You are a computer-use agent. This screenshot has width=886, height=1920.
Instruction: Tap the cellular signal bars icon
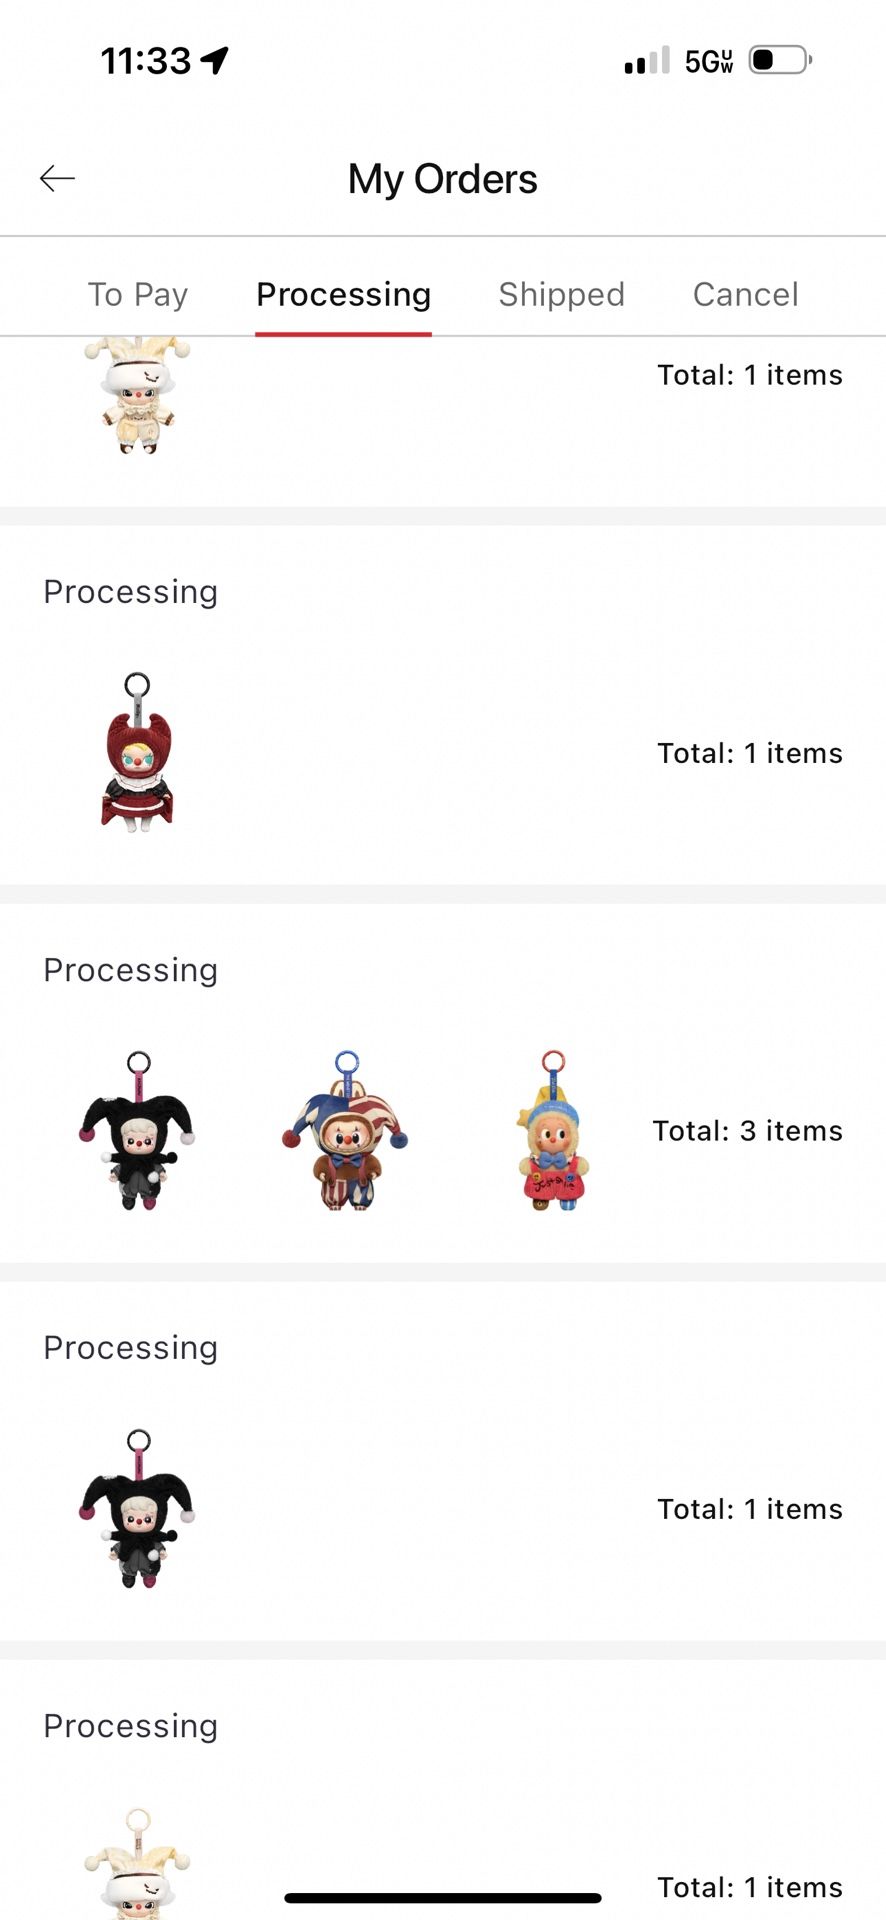(x=647, y=60)
